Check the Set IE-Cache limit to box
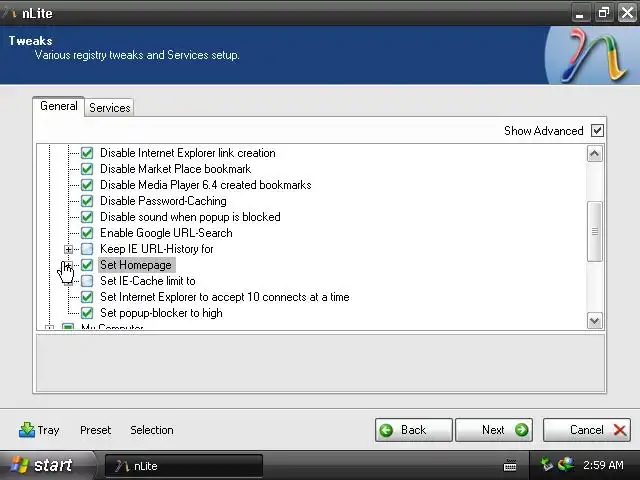Screen dimensions: 640x480 click(x=87, y=281)
